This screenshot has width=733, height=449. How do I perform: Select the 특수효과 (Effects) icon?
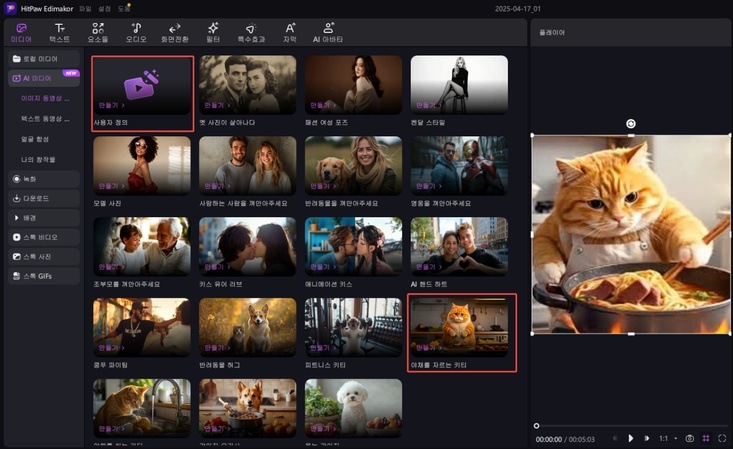(250, 32)
